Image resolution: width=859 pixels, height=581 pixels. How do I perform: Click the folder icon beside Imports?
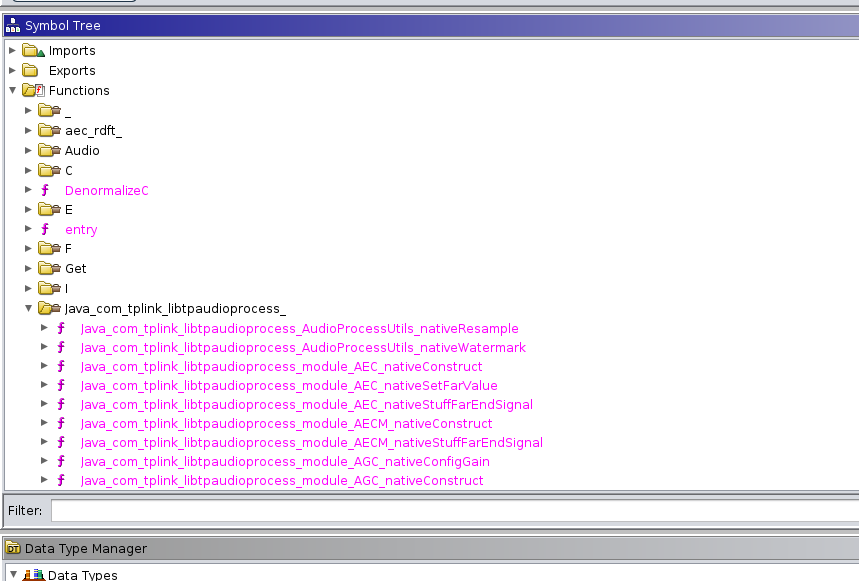[x=33, y=50]
